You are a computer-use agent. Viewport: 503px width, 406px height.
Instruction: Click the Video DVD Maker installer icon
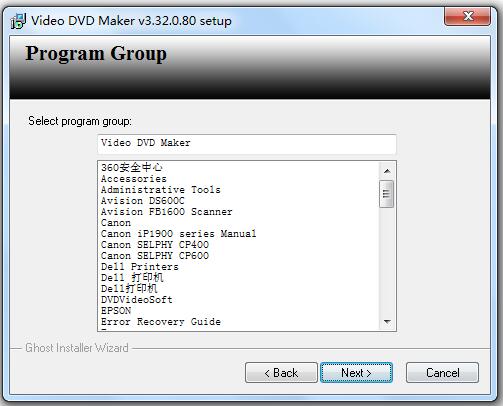[x=18, y=21]
